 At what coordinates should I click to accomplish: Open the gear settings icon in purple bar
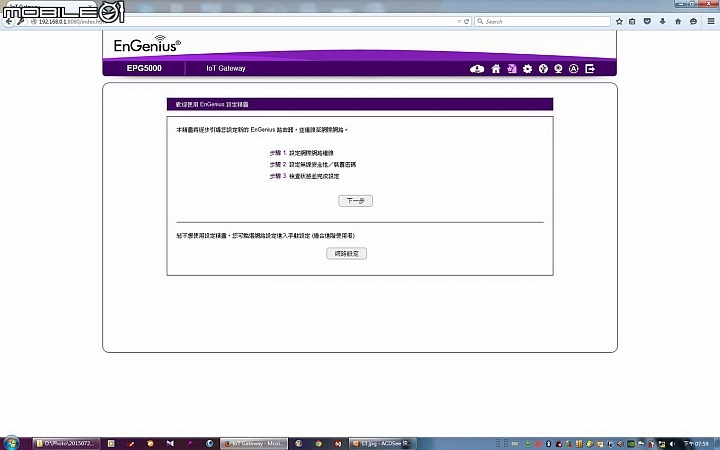[528, 69]
